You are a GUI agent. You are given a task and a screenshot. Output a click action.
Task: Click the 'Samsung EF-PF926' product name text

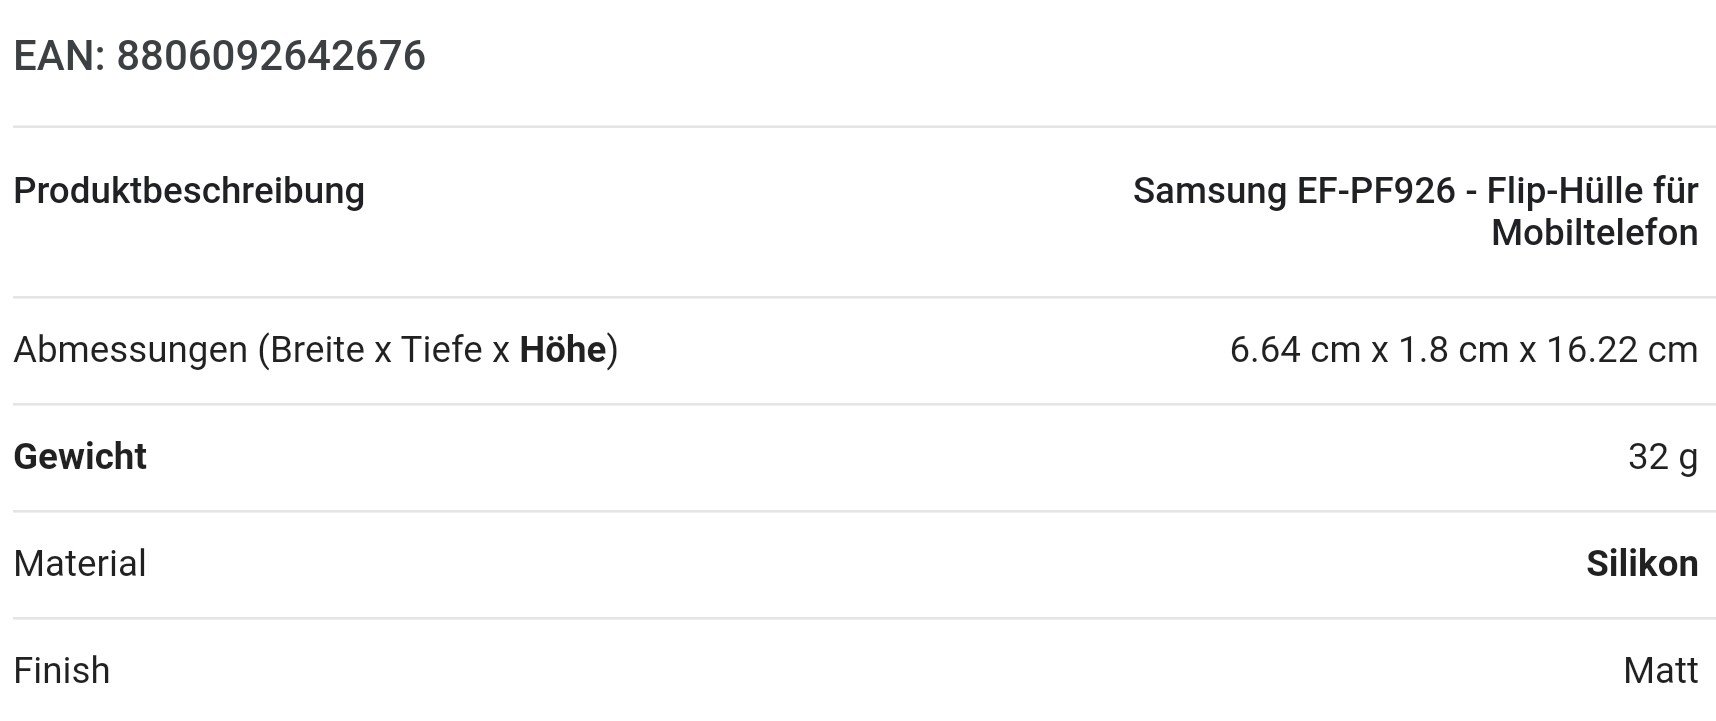coord(1294,190)
